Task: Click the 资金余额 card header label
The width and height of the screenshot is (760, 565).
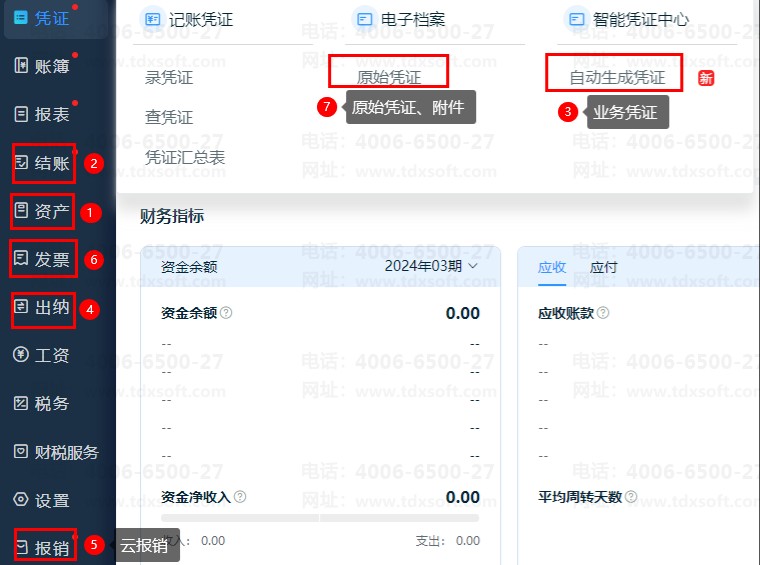Action: tap(189, 267)
